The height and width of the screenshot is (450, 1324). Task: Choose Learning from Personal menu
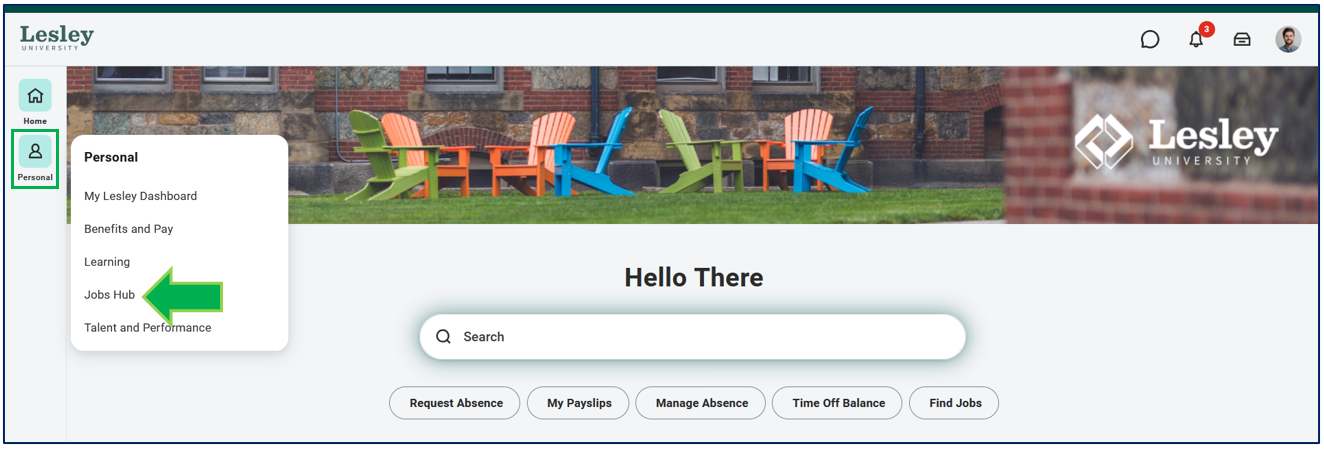[107, 262]
